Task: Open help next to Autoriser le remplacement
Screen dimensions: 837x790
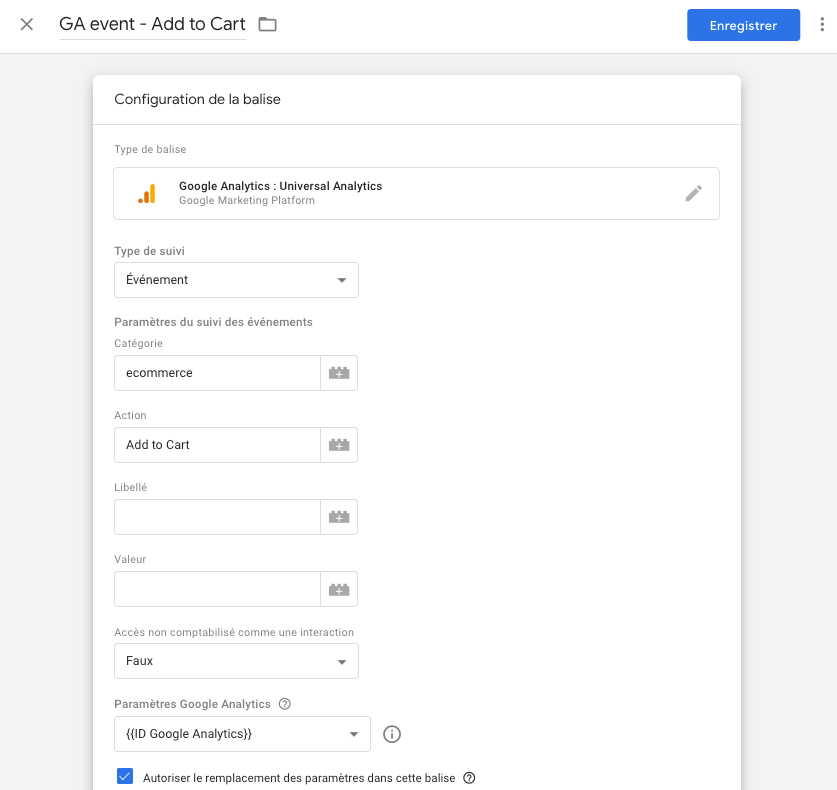Action: click(469, 778)
